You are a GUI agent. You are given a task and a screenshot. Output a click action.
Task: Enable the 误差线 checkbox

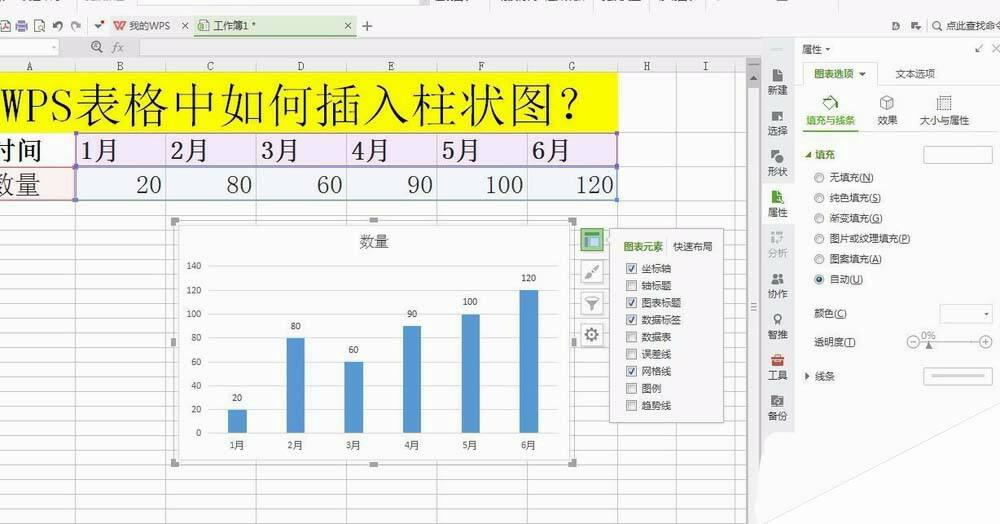[x=631, y=354]
